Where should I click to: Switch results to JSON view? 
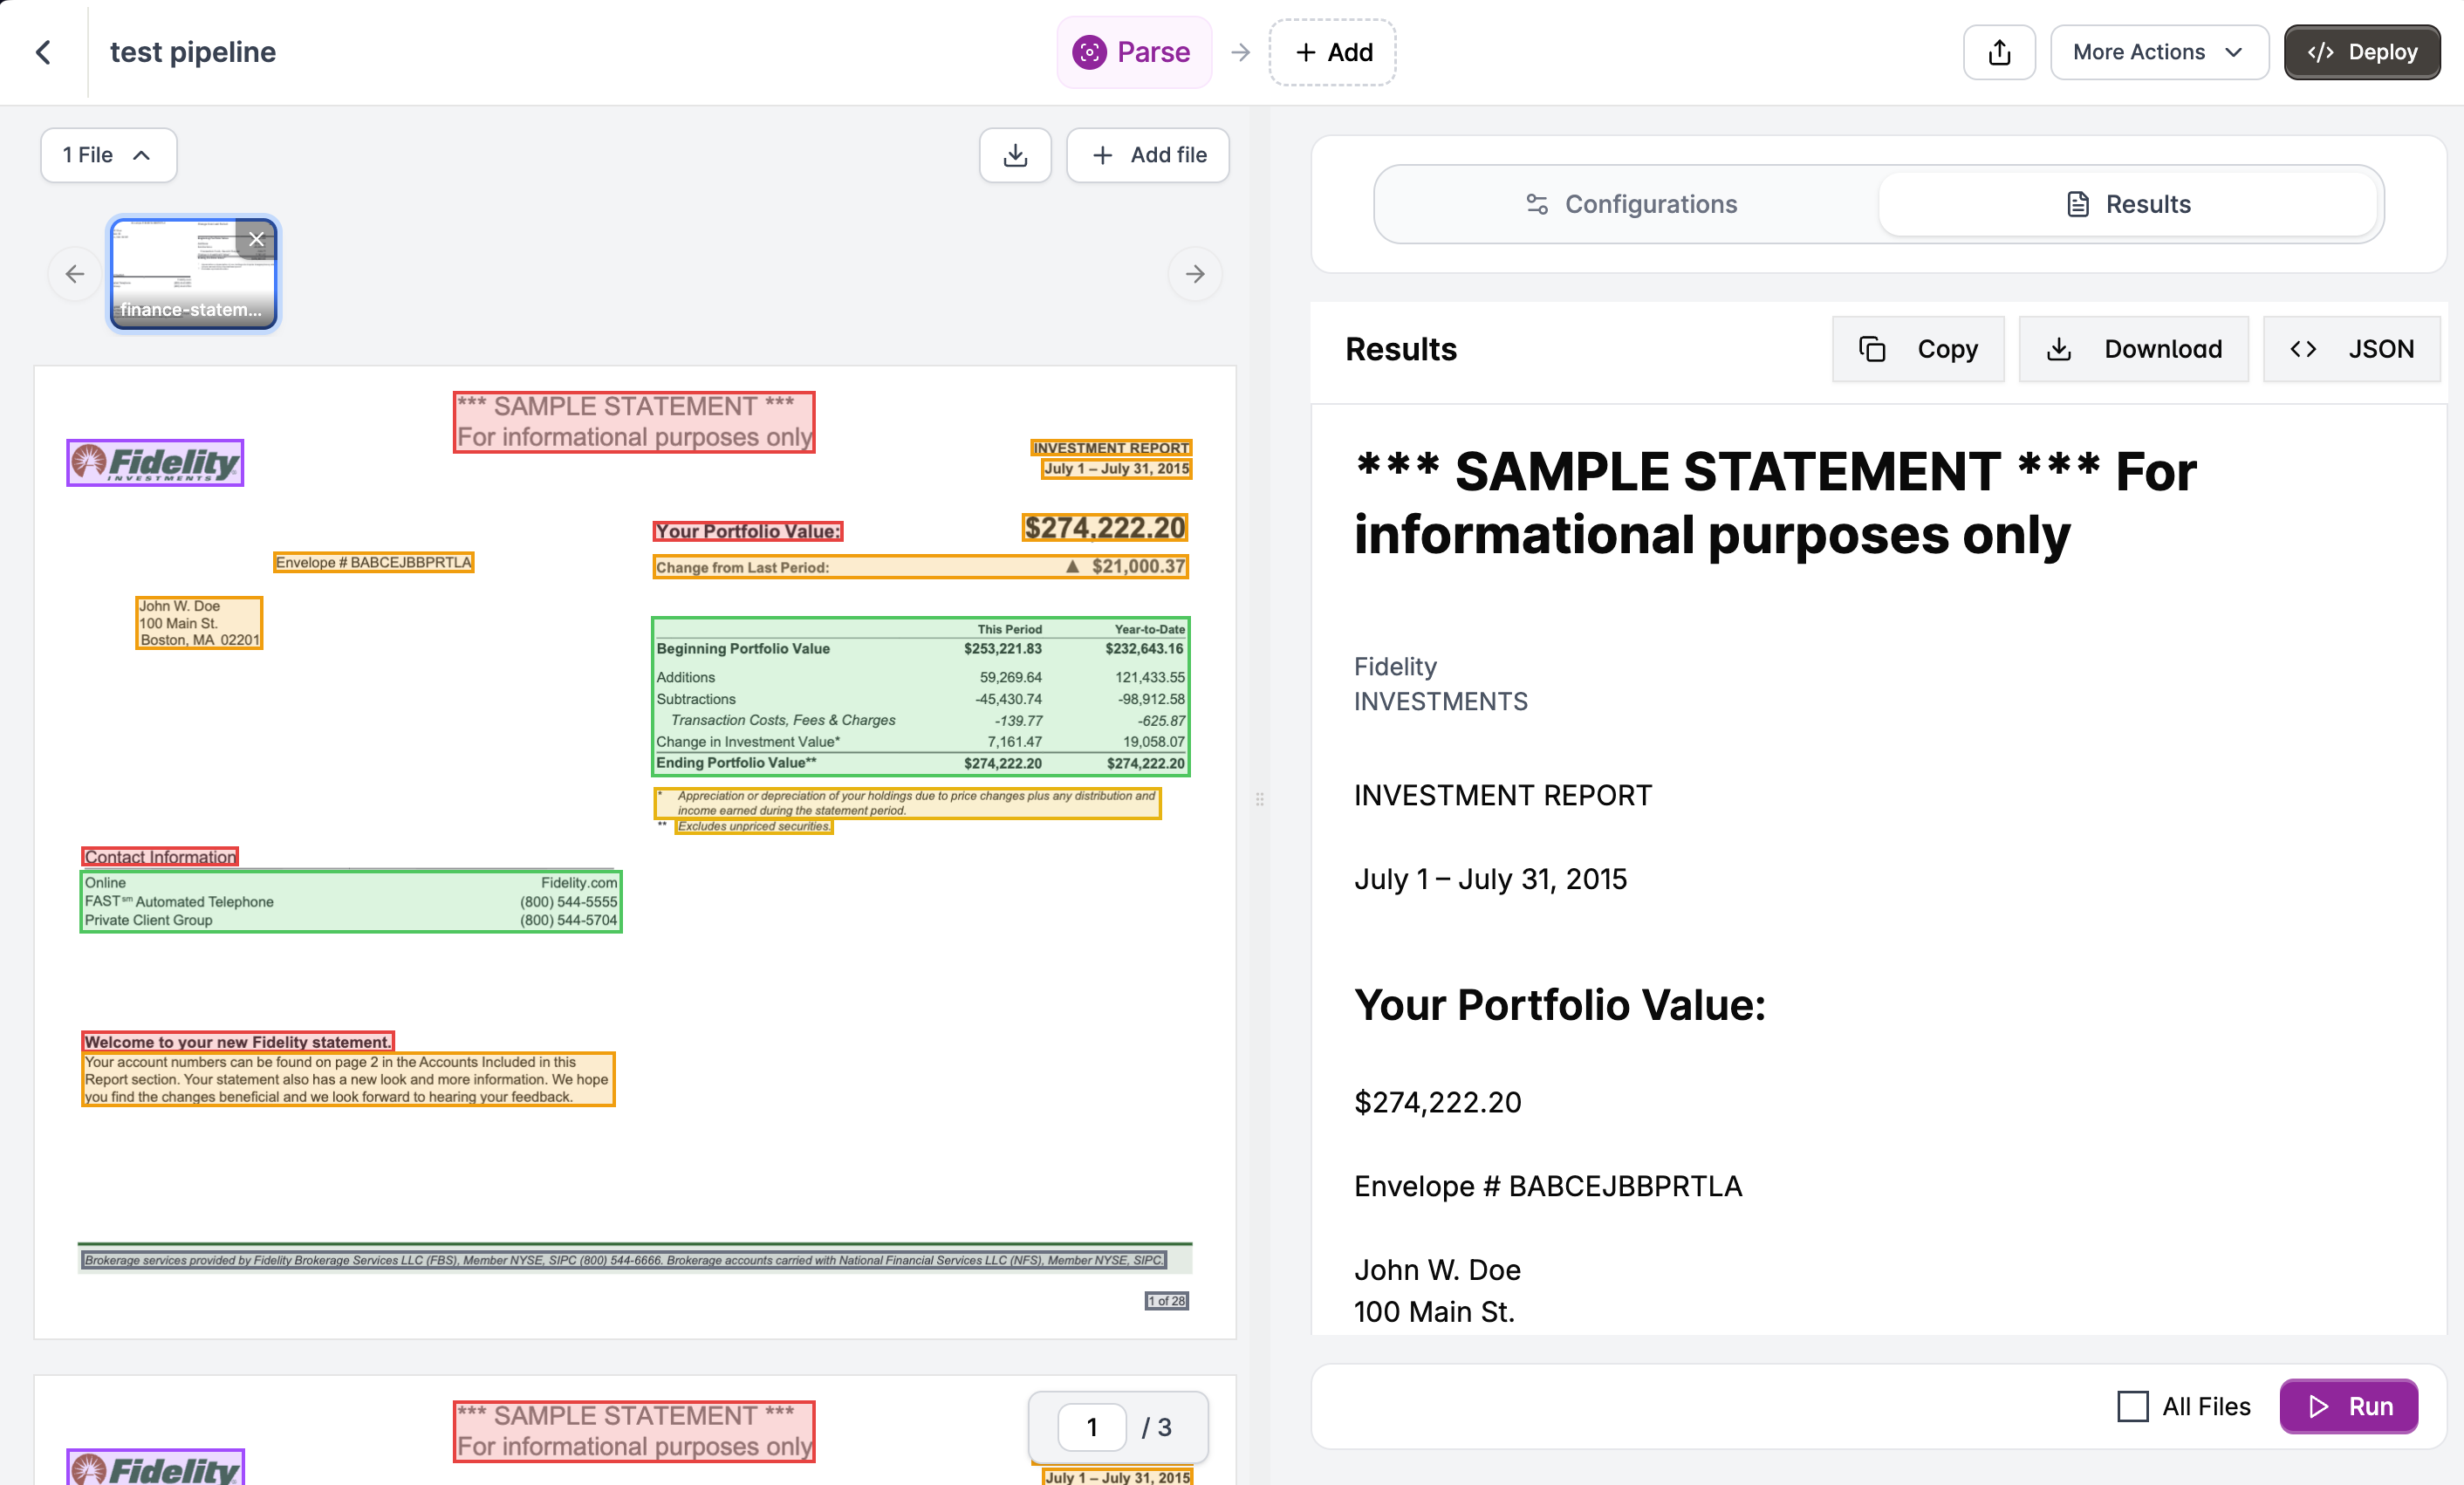[x=2351, y=349]
